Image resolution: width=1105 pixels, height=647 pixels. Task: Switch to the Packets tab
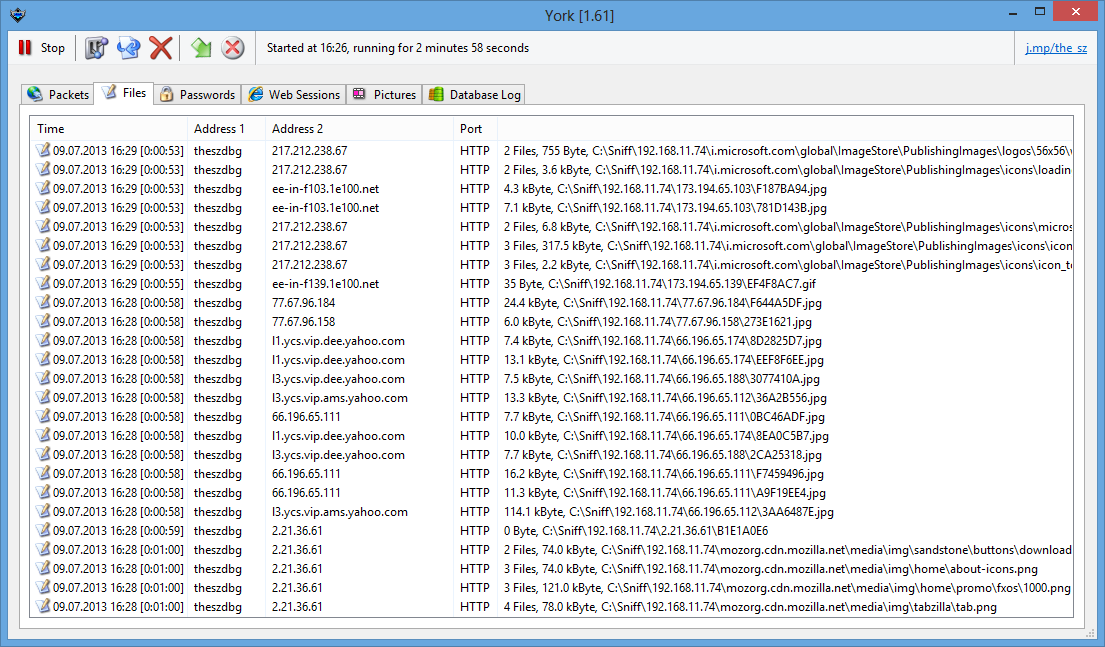point(58,94)
